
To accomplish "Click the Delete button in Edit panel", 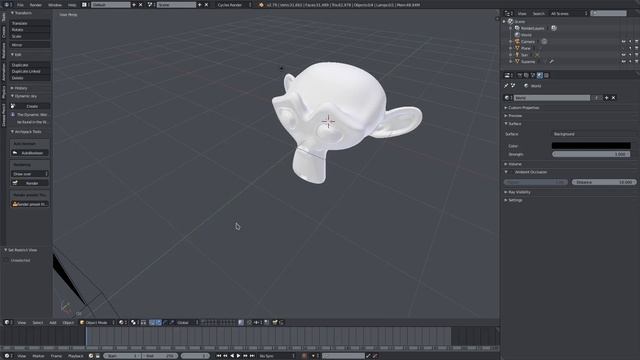I will click(29, 78).
